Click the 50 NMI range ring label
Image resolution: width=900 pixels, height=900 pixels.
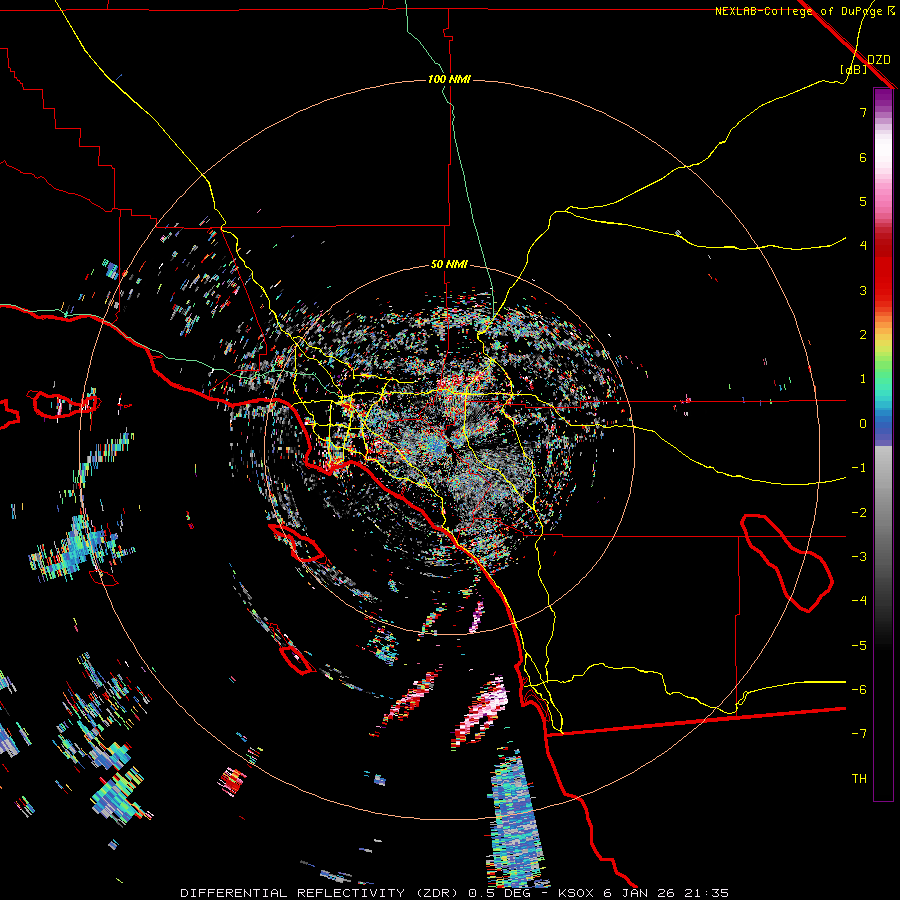(x=449, y=265)
